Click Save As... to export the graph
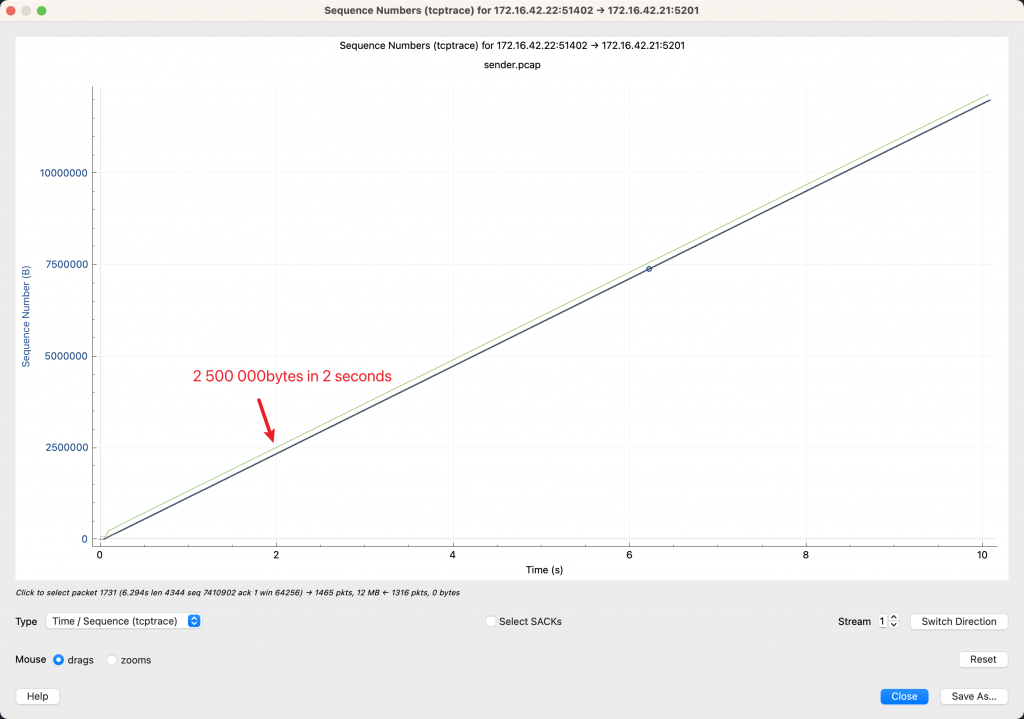Viewport: 1024px width, 719px height. click(x=973, y=696)
